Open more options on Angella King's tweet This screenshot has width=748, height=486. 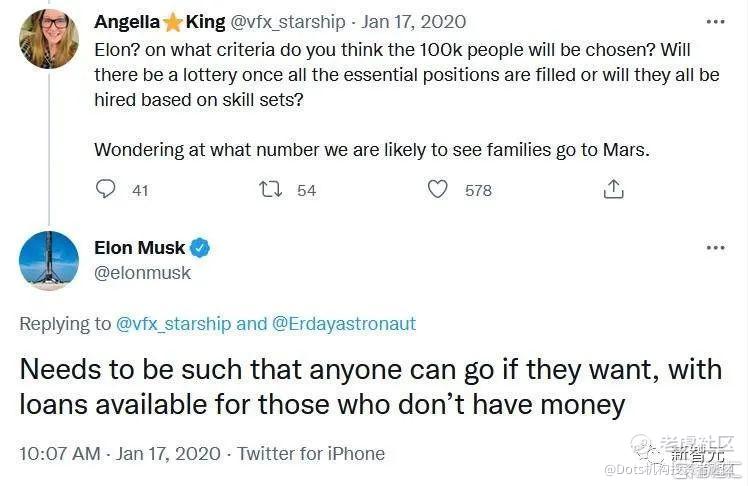[x=715, y=21]
